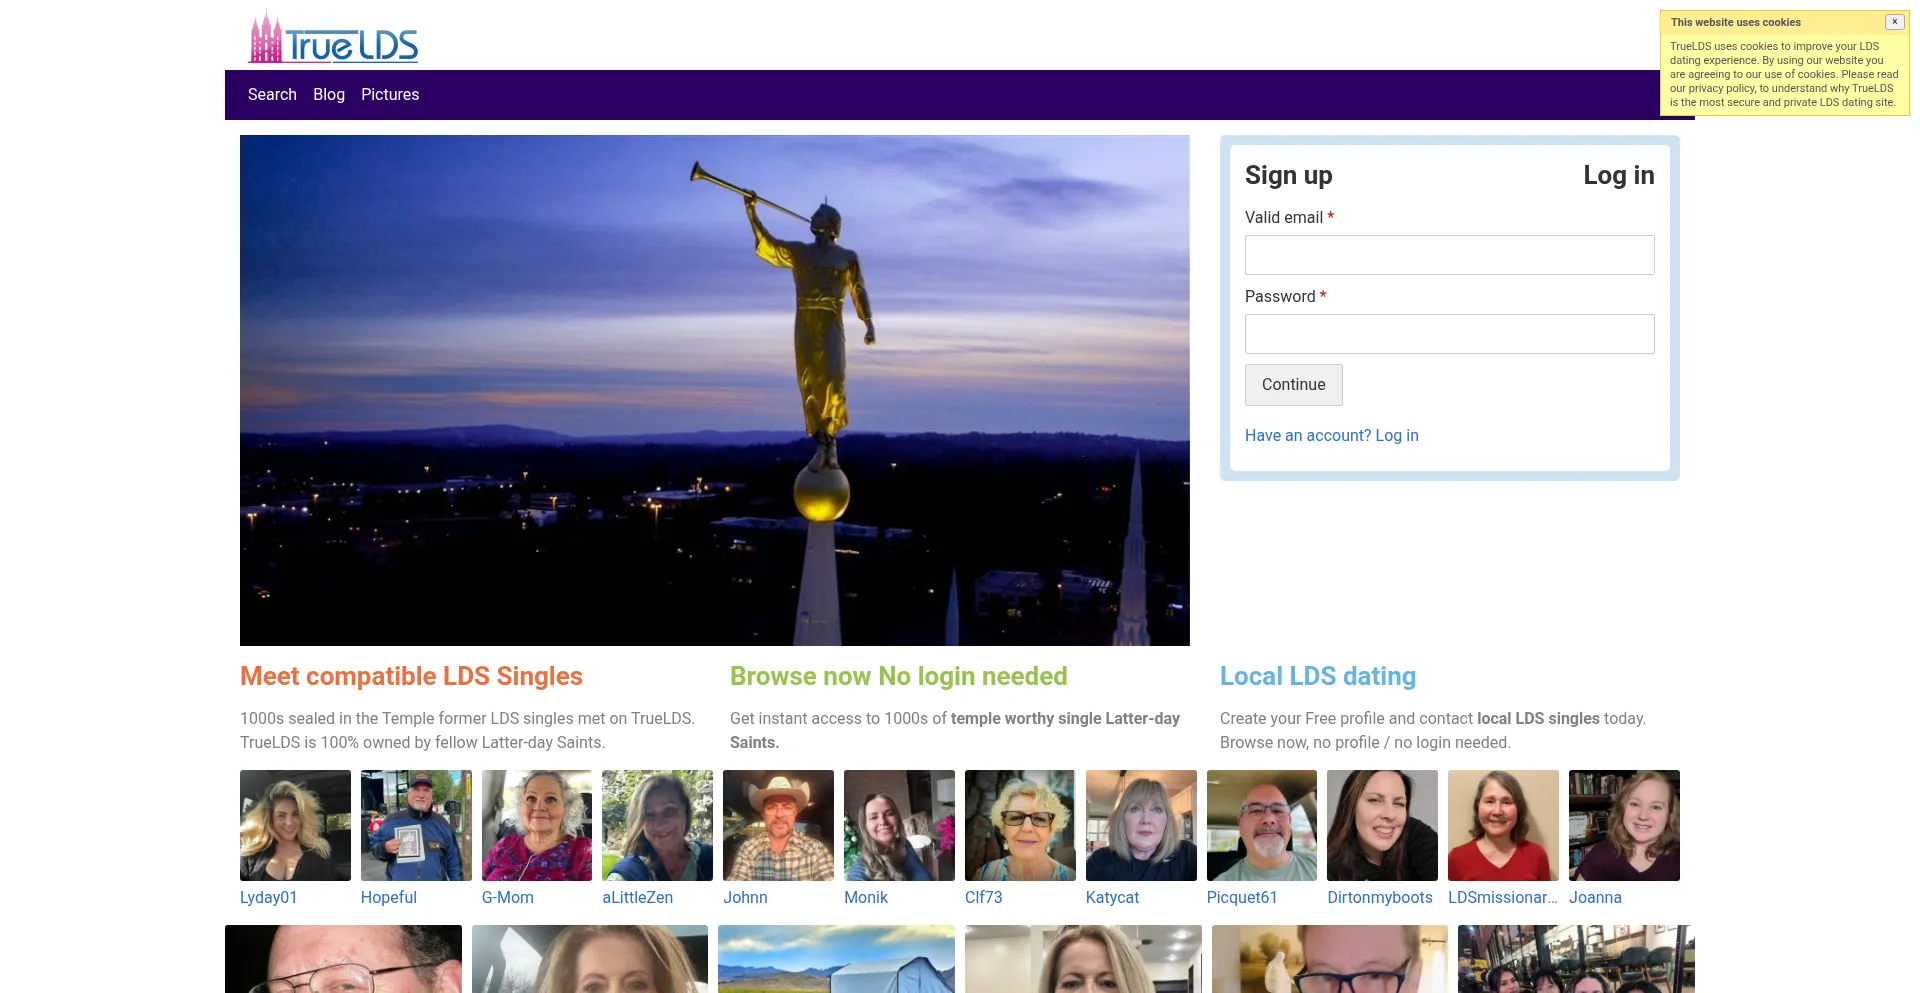Click the Valid email input field

click(x=1449, y=255)
